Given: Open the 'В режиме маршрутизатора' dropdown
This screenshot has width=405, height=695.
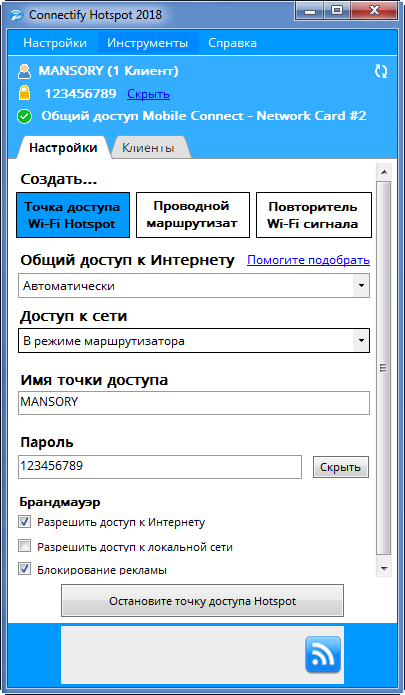Looking at the screenshot, I should tap(194, 341).
